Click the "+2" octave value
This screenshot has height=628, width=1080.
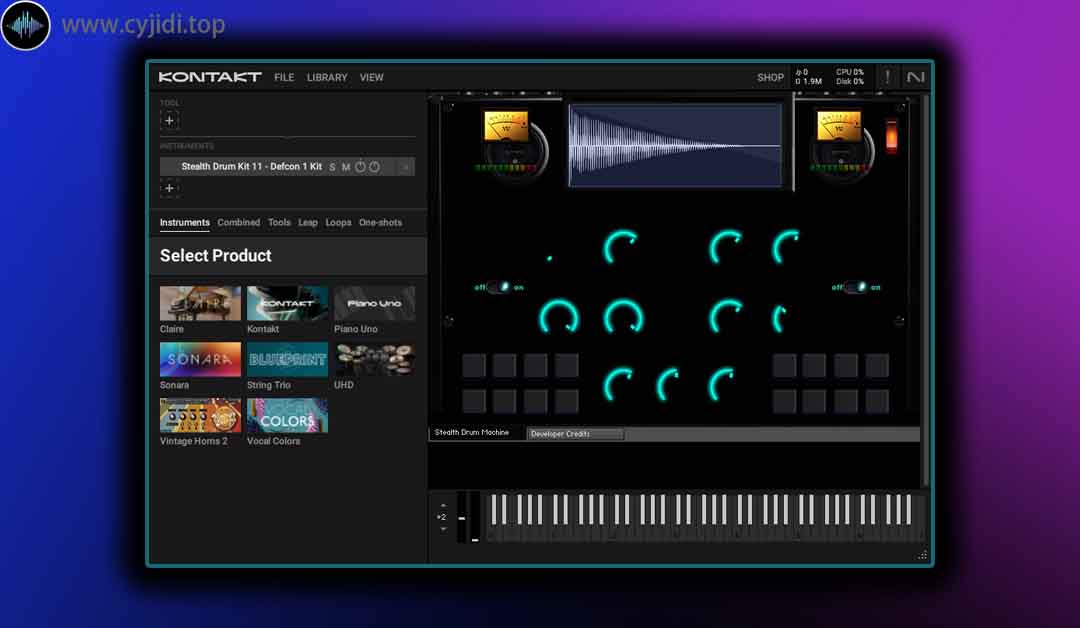(x=442, y=517)
